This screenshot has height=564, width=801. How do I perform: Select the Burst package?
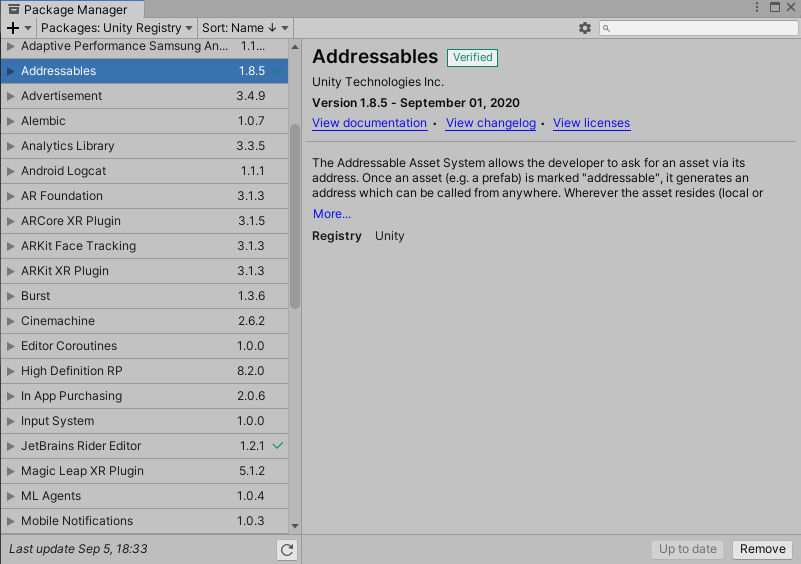pyautogui.click(x=145, y=296)
